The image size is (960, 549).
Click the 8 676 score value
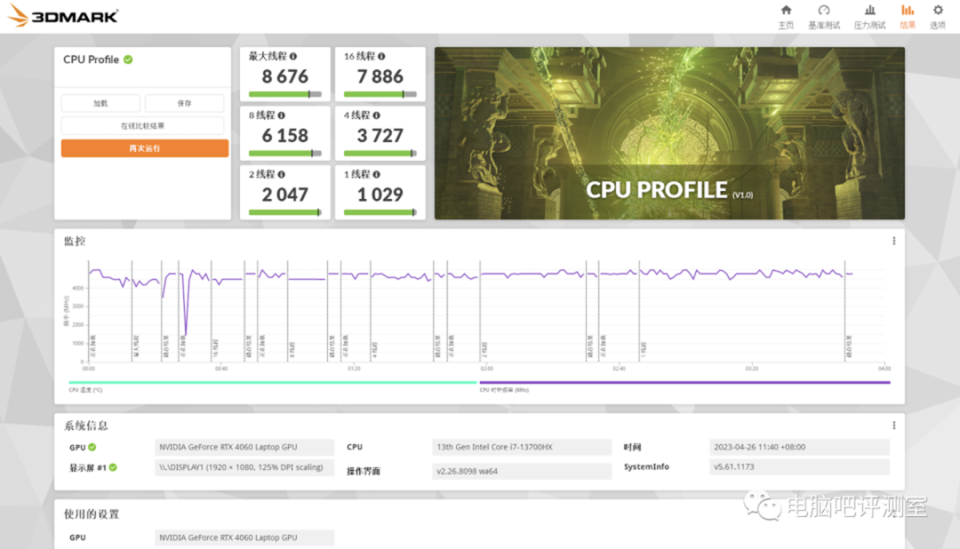click(285, 77)
